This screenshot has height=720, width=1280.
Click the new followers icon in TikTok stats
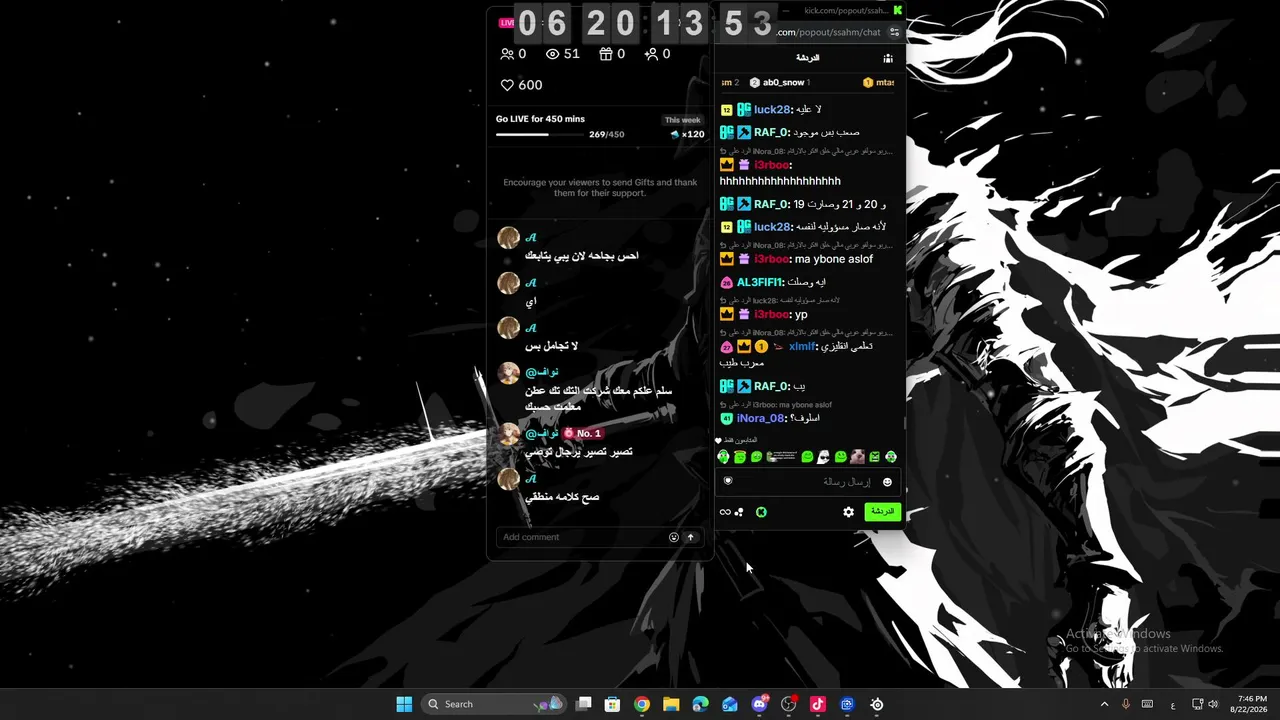(x=652, y=54)
